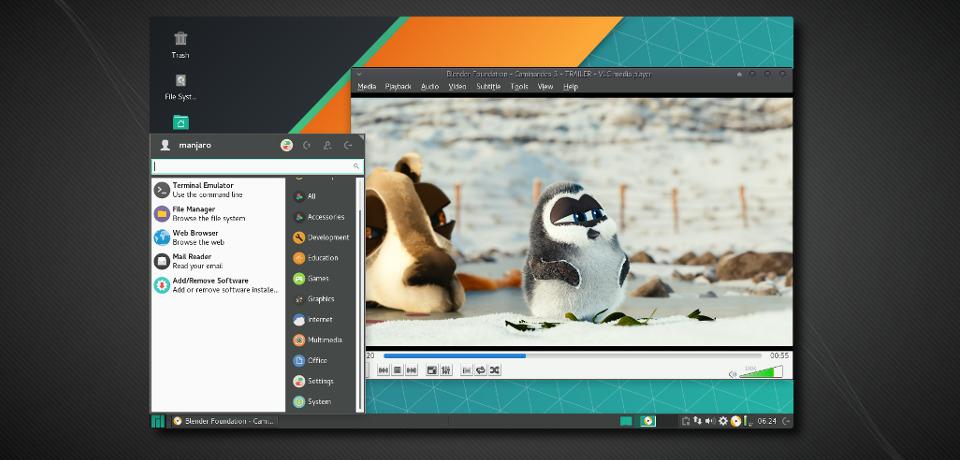
Task: Select the Office category
Action: pos(321,361)
